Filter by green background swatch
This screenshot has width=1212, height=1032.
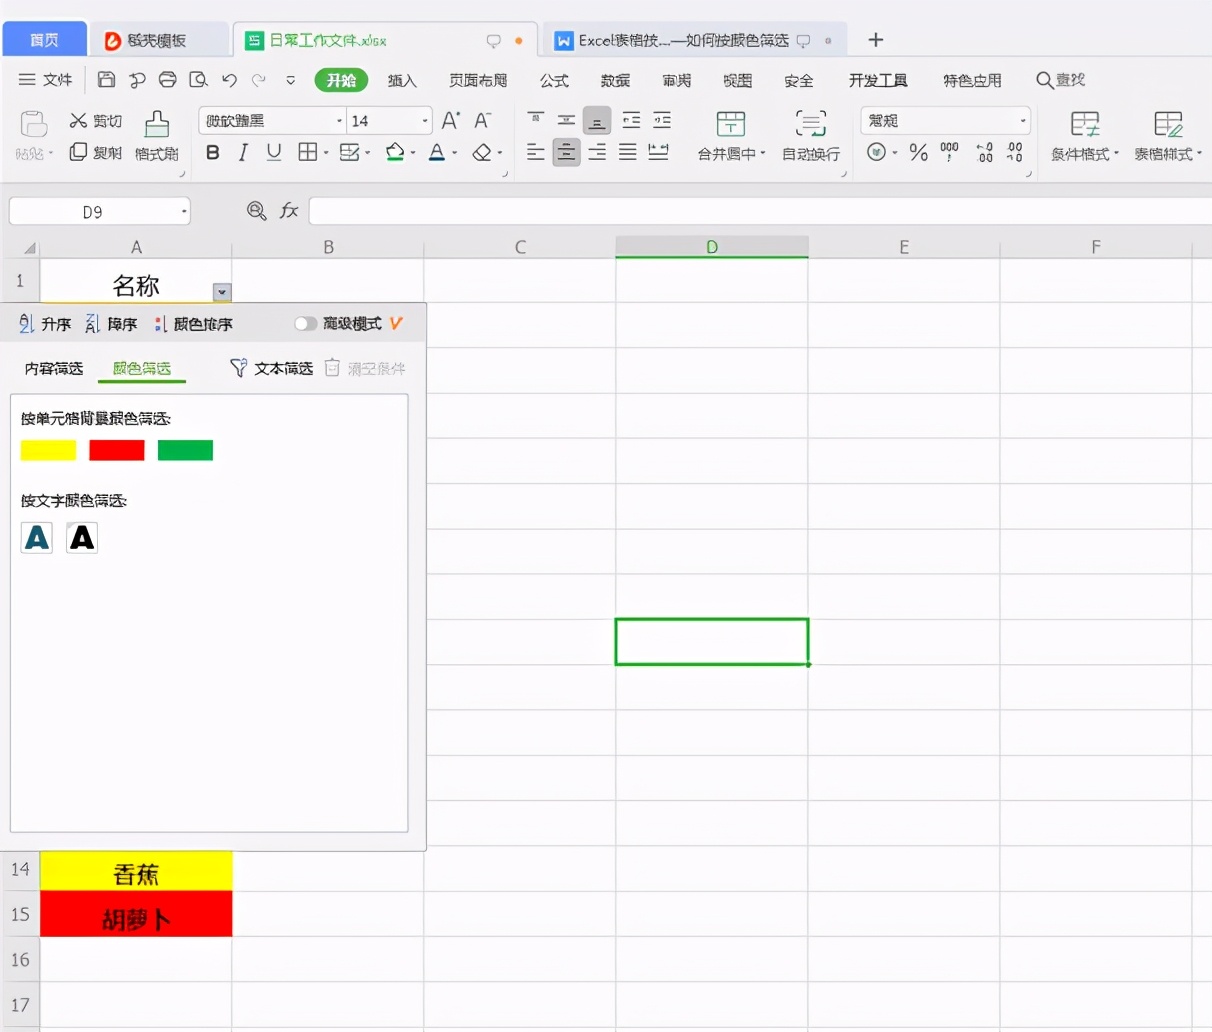[185, 450]
